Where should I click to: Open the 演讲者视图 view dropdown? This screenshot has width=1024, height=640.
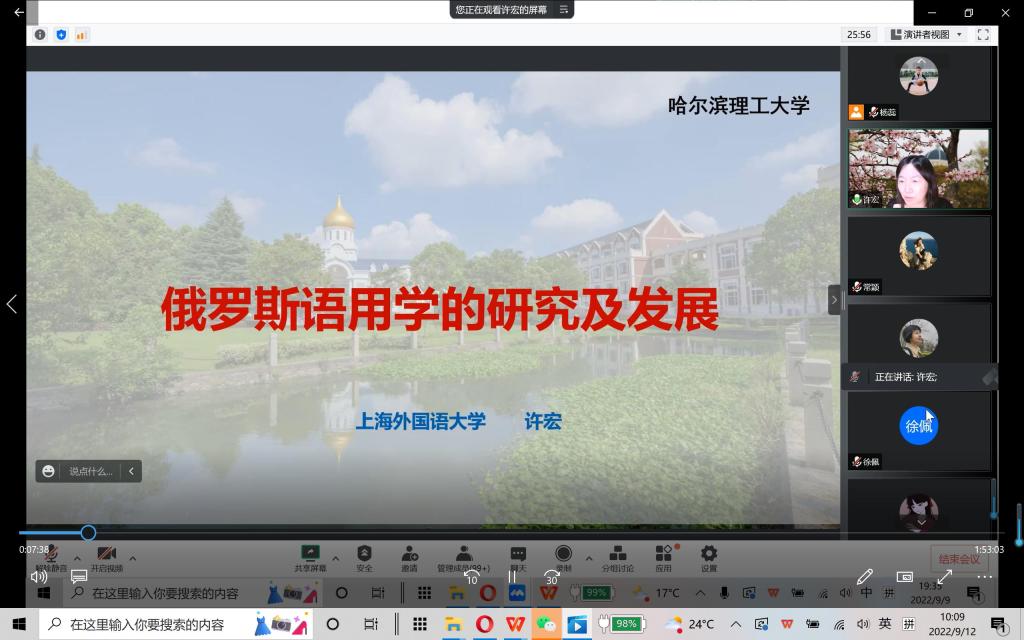926,34
